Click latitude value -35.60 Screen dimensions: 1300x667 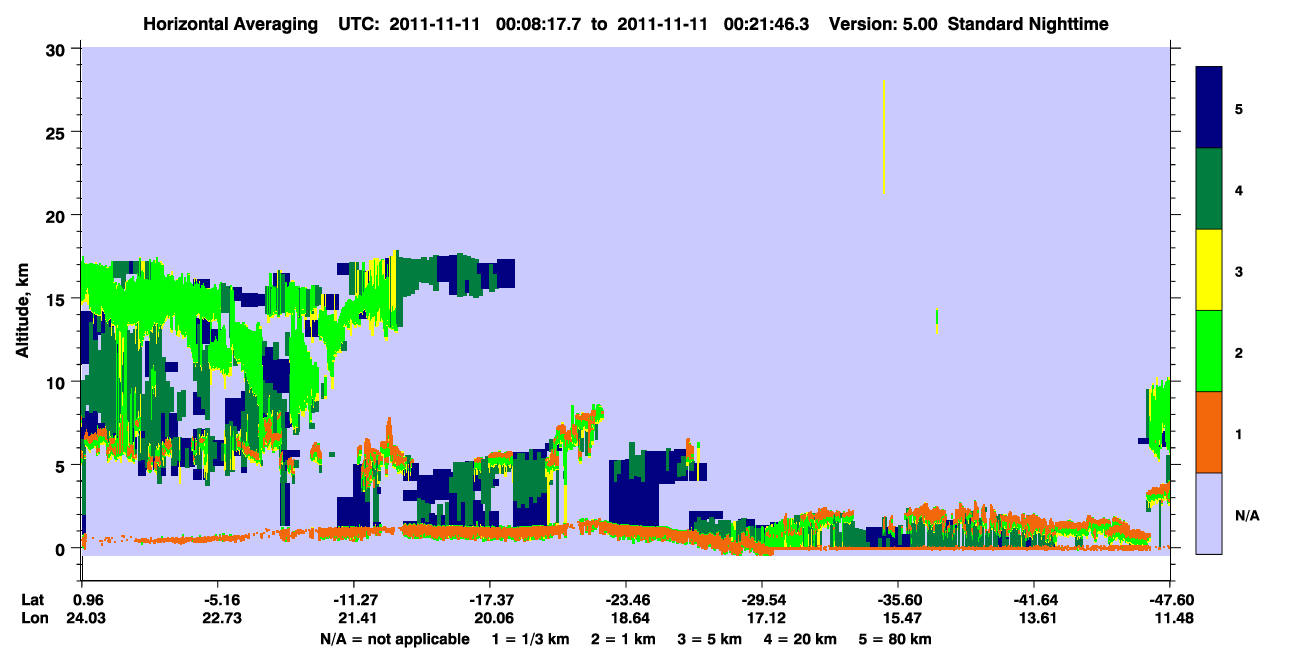tap(898, 600)
